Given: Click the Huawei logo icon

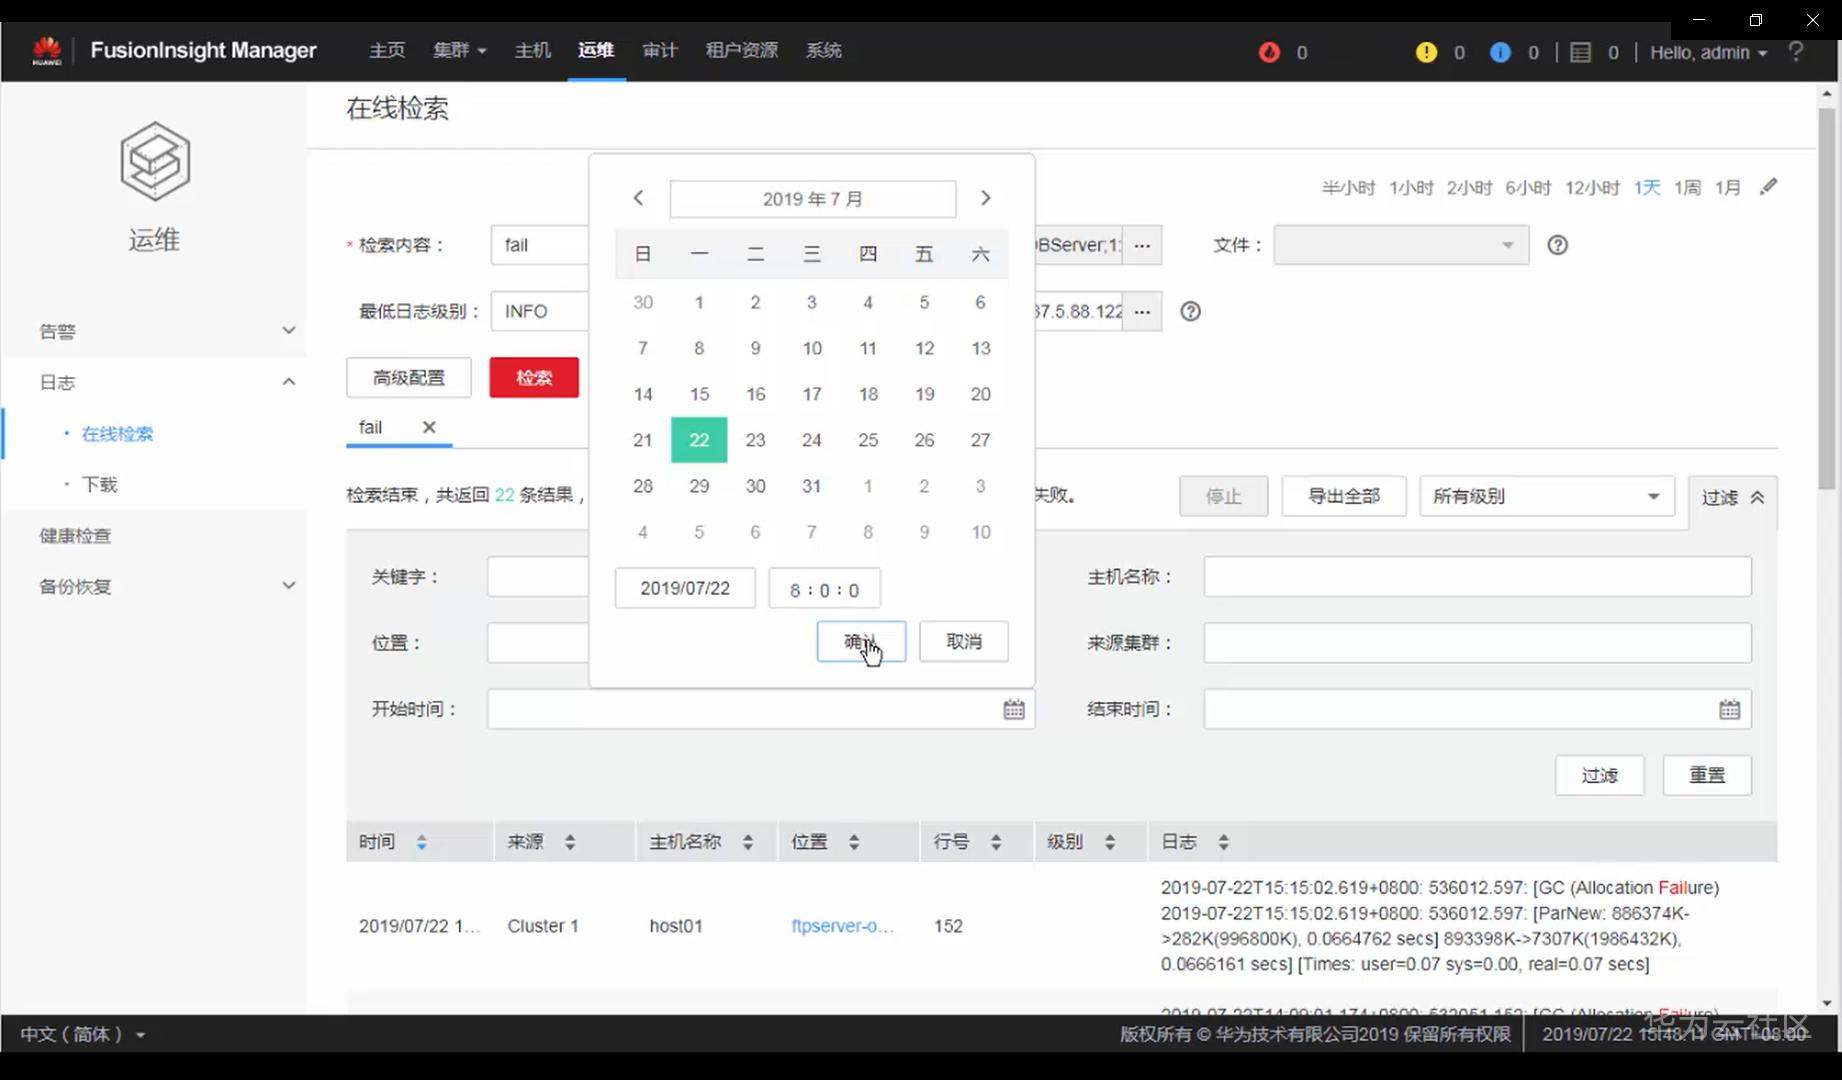Looking at the screenshot, I should pos(47,51).
